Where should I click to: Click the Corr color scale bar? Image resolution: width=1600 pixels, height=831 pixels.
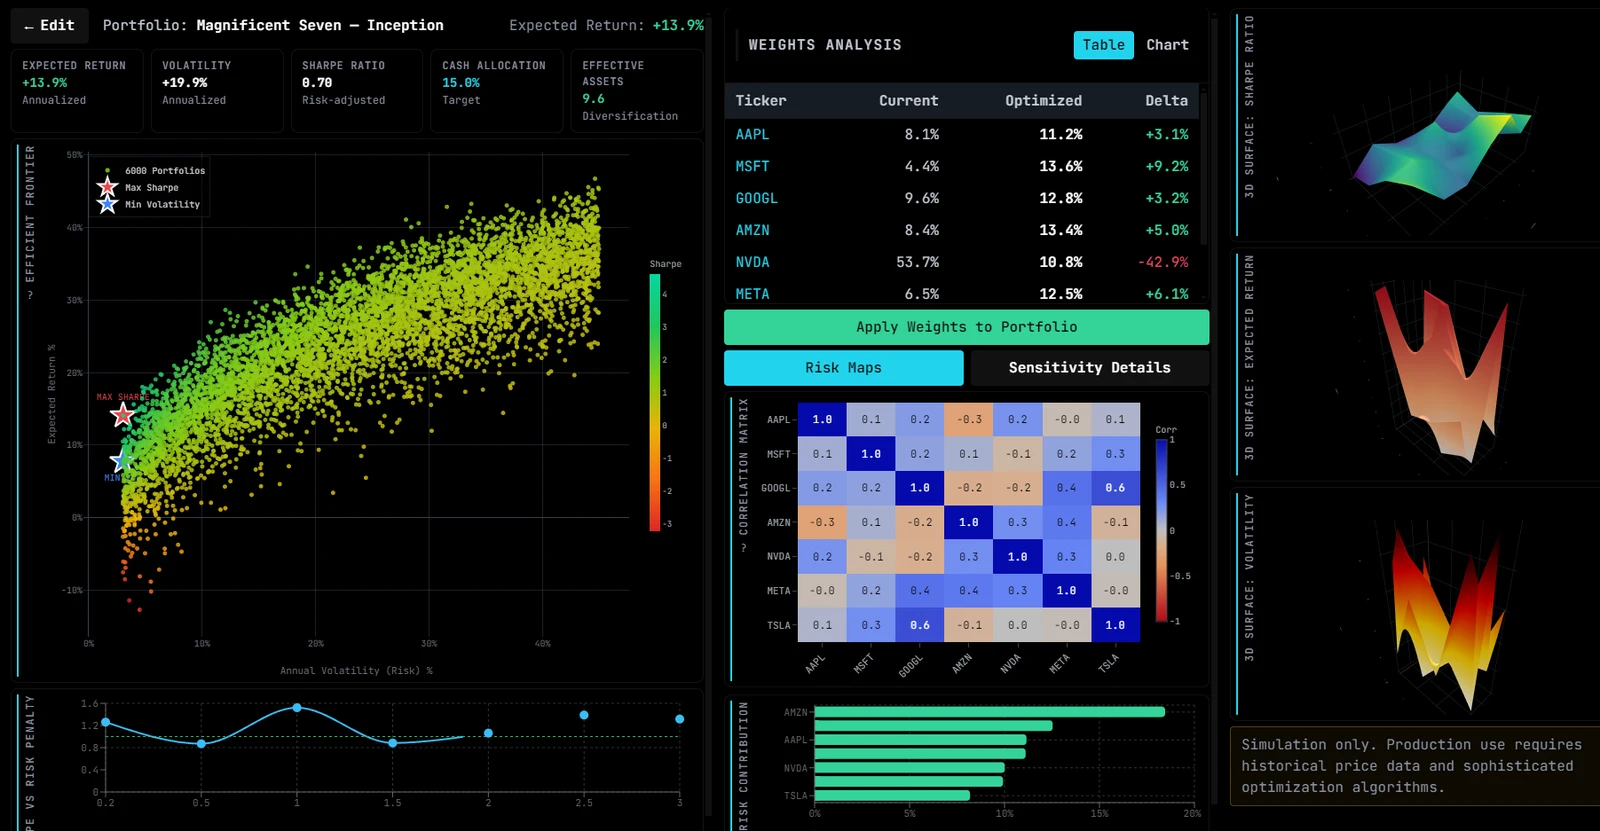point(1161,531)
